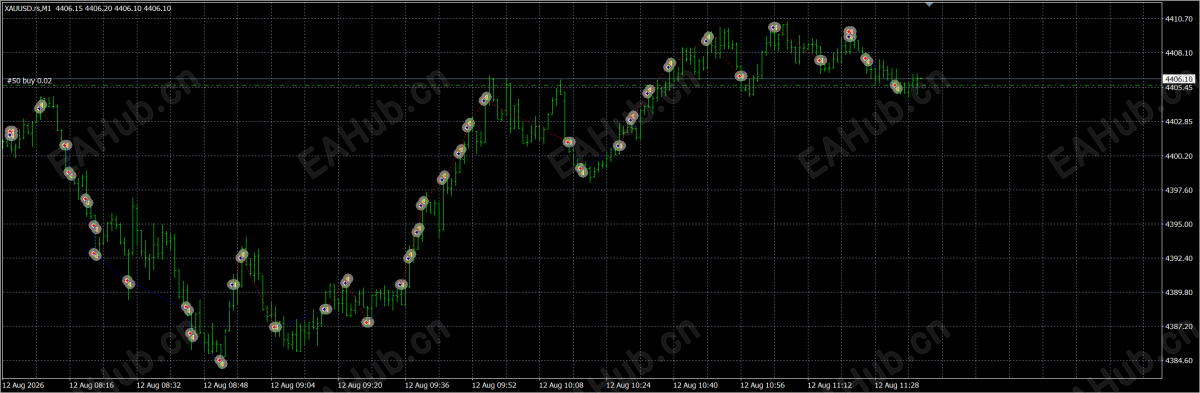Click the '12 Aug 08:16' time label

[x=92, y=384]
